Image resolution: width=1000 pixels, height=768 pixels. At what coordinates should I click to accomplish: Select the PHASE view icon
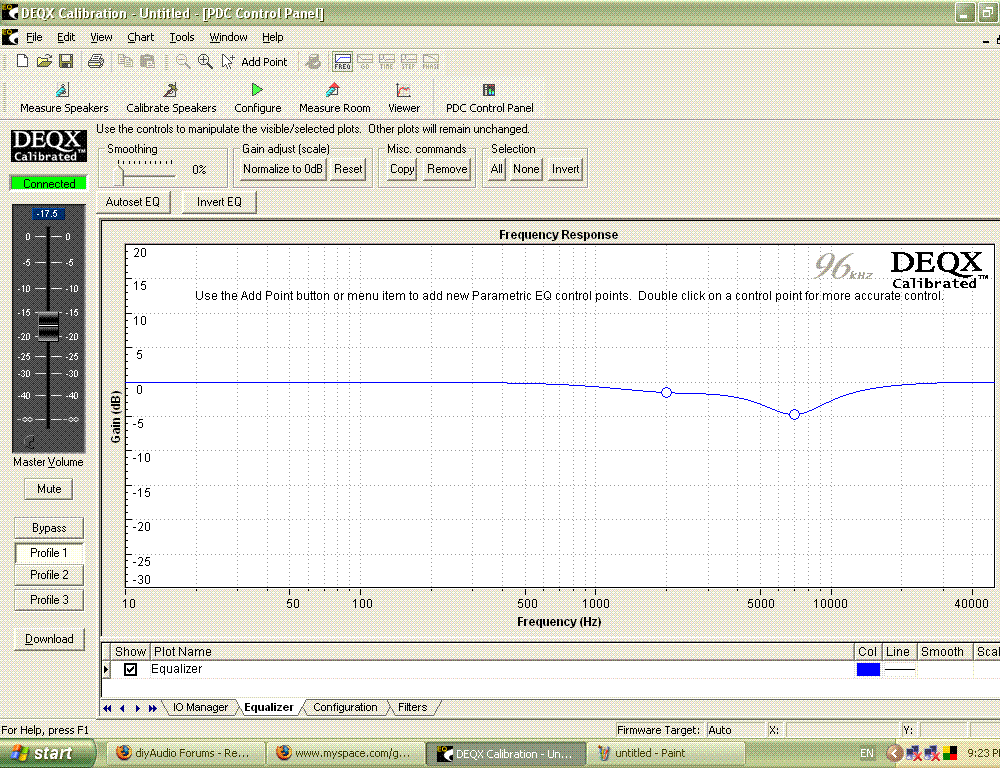[431, 61]
